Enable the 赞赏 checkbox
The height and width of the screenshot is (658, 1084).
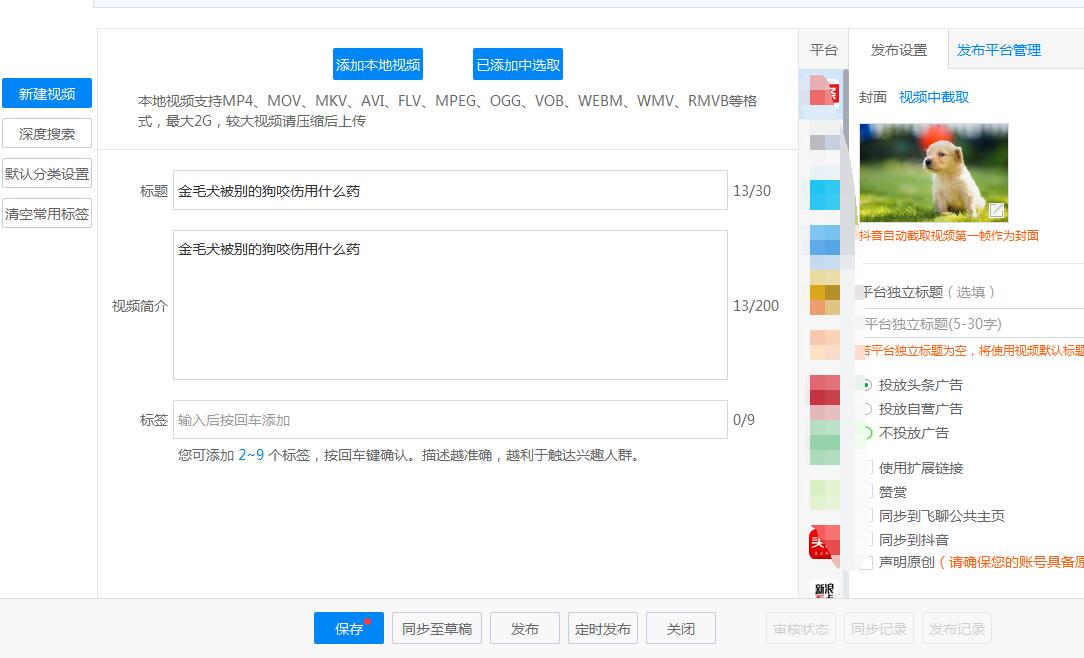pyautogui.click(x=866, y=492)
